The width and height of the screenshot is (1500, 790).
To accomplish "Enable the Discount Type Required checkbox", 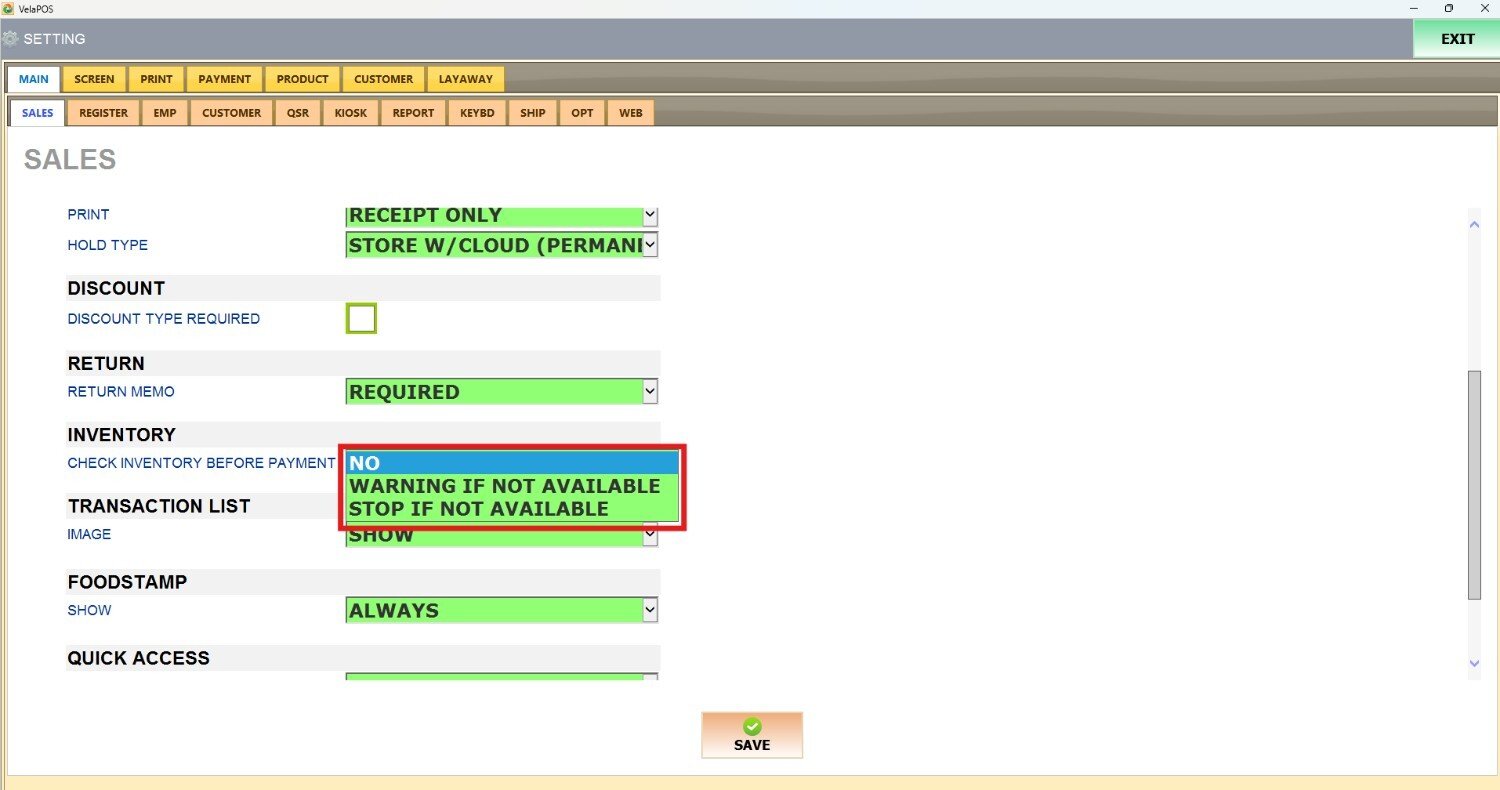I will click(361, 319).
